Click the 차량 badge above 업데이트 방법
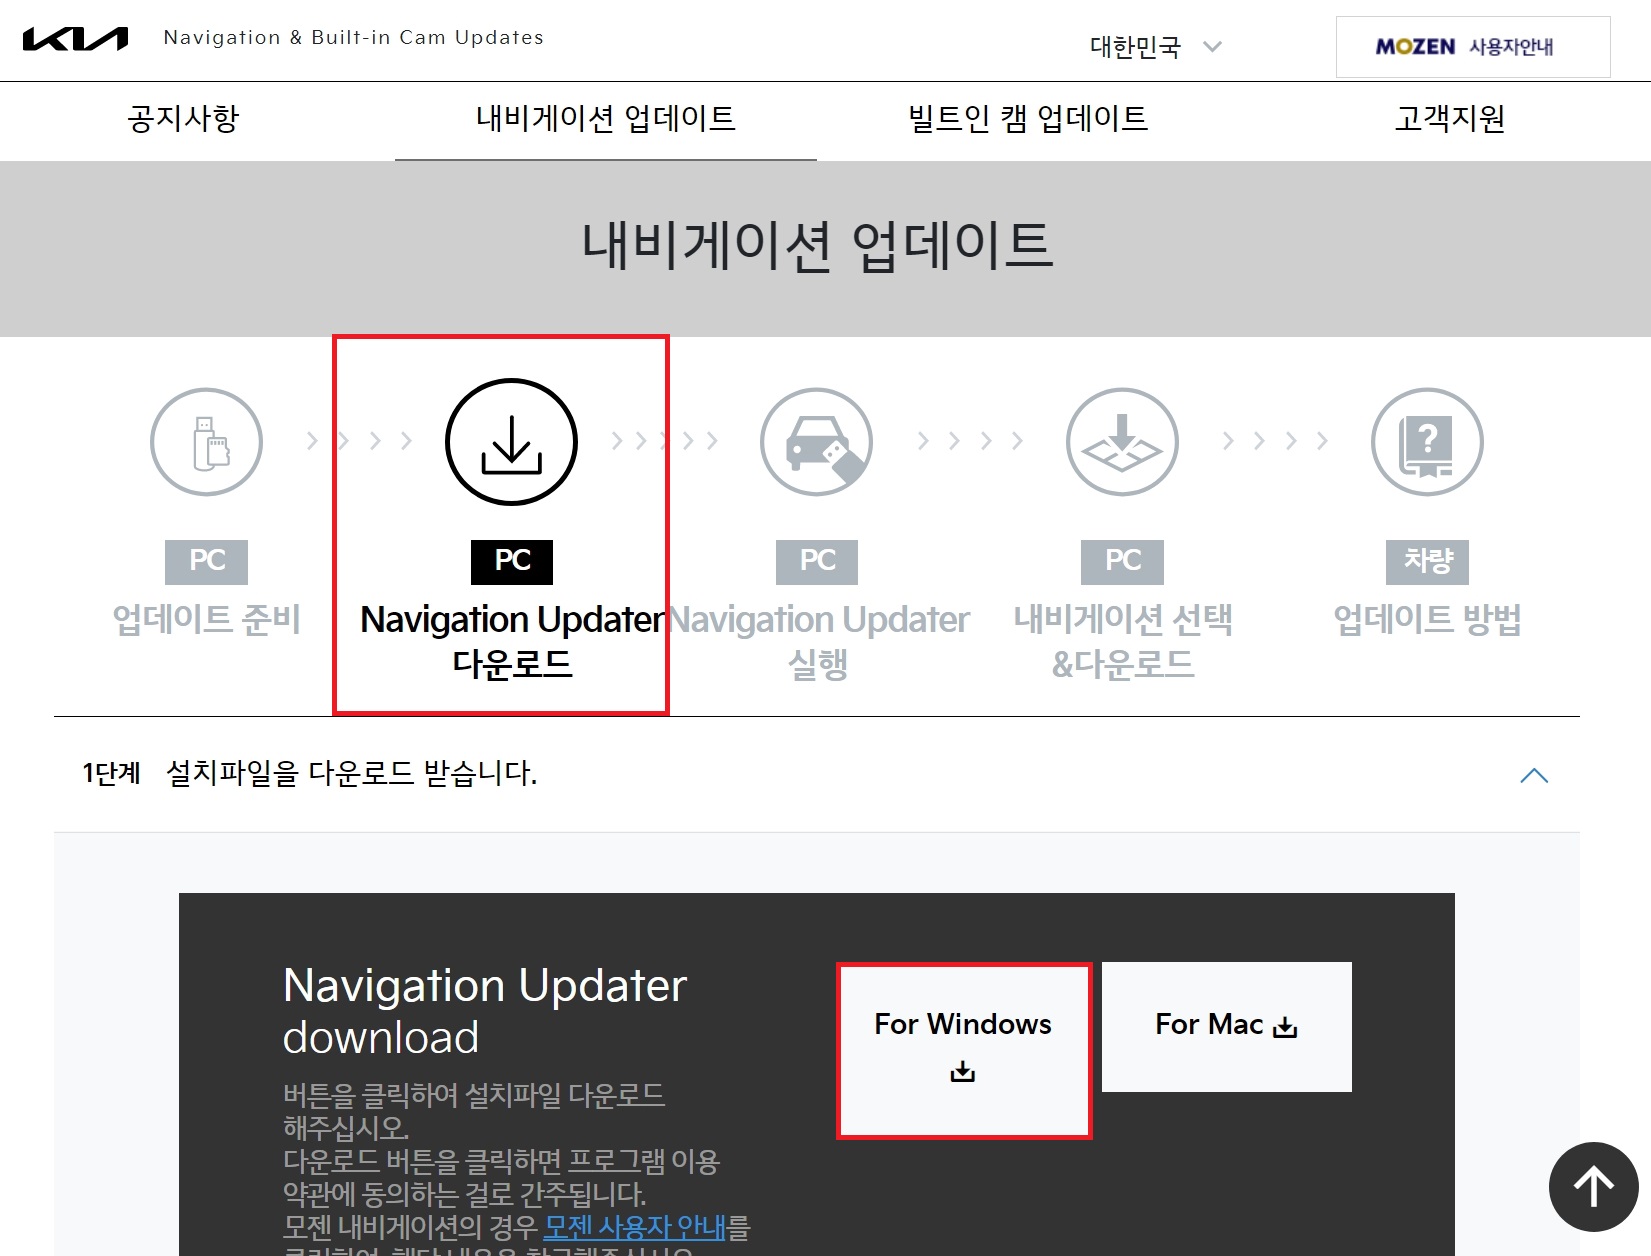 pyautogui.click(x=1427, y=561)
